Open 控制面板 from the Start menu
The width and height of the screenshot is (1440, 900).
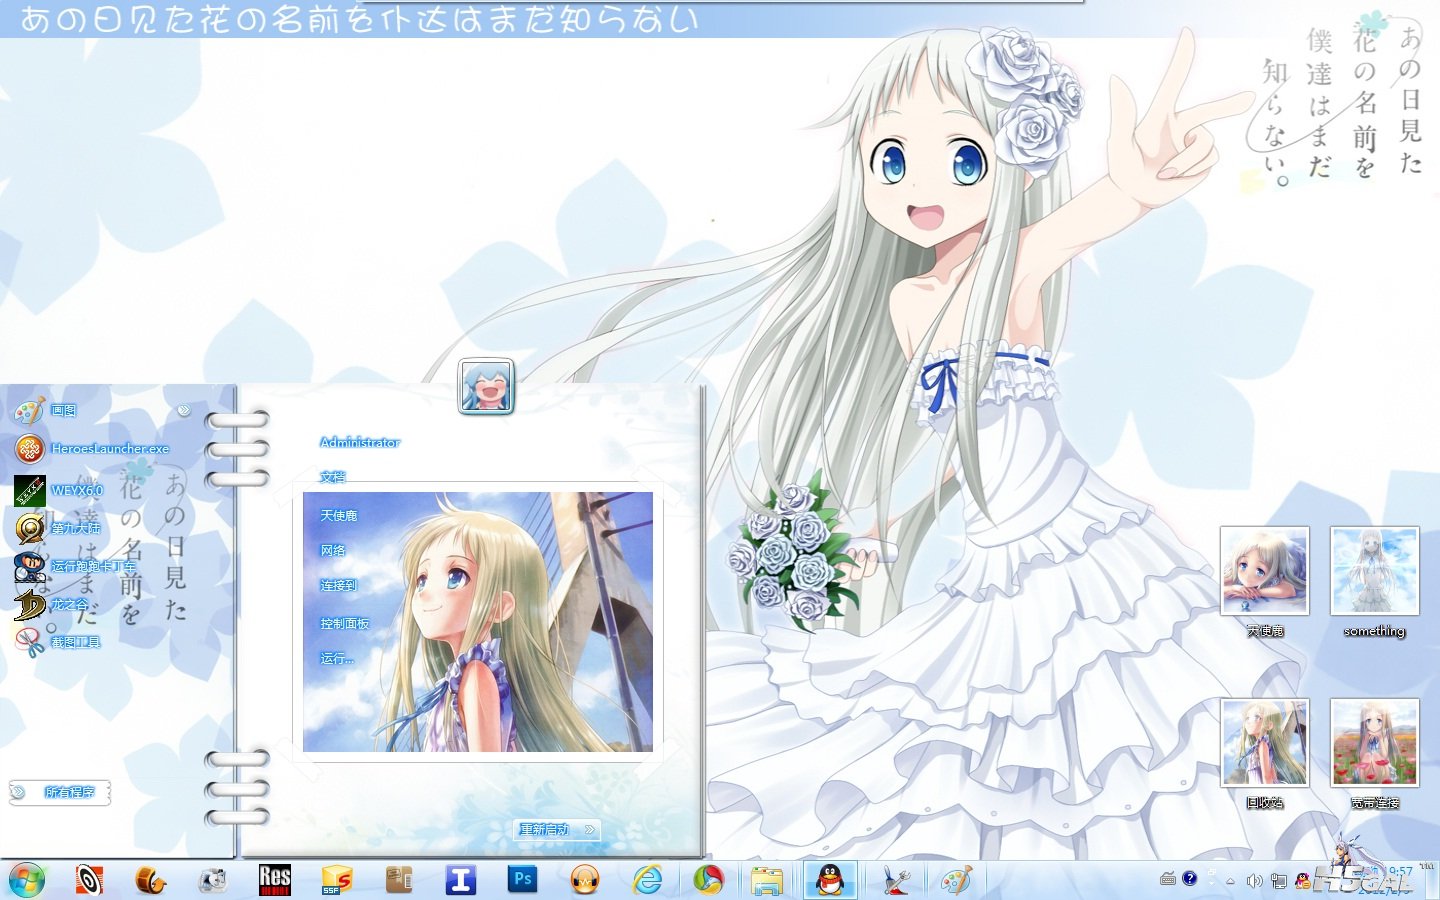click(x=345, y=623)
